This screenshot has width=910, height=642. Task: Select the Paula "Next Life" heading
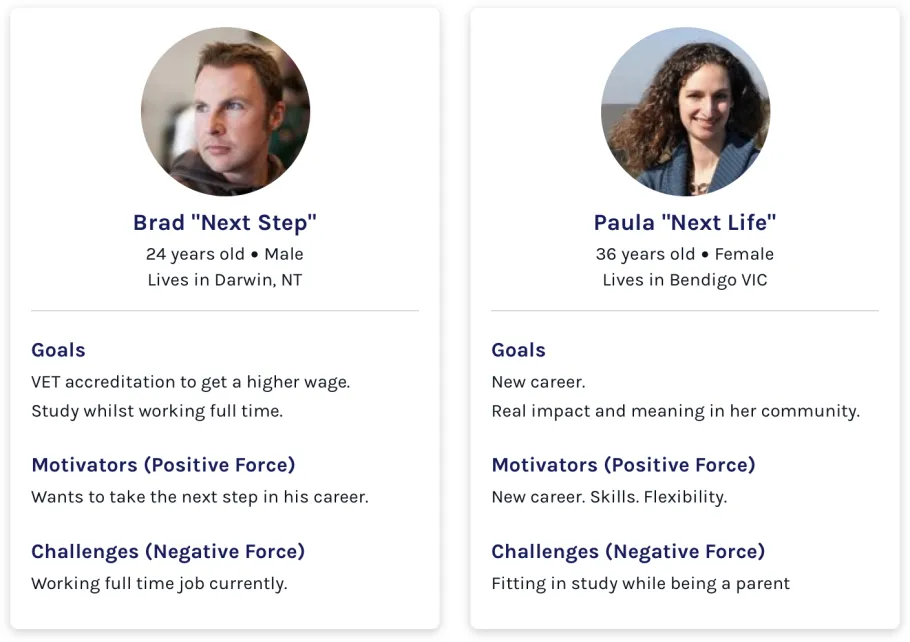pos(685,223)
